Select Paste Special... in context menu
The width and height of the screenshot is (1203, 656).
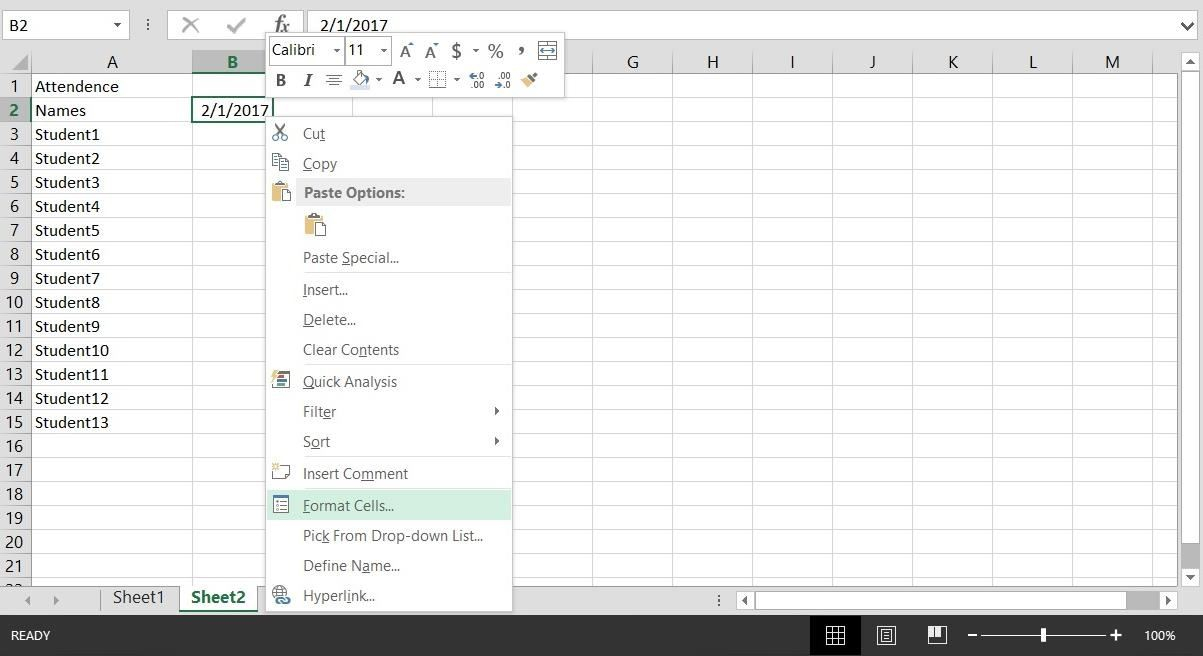click(x=350, y=258)
